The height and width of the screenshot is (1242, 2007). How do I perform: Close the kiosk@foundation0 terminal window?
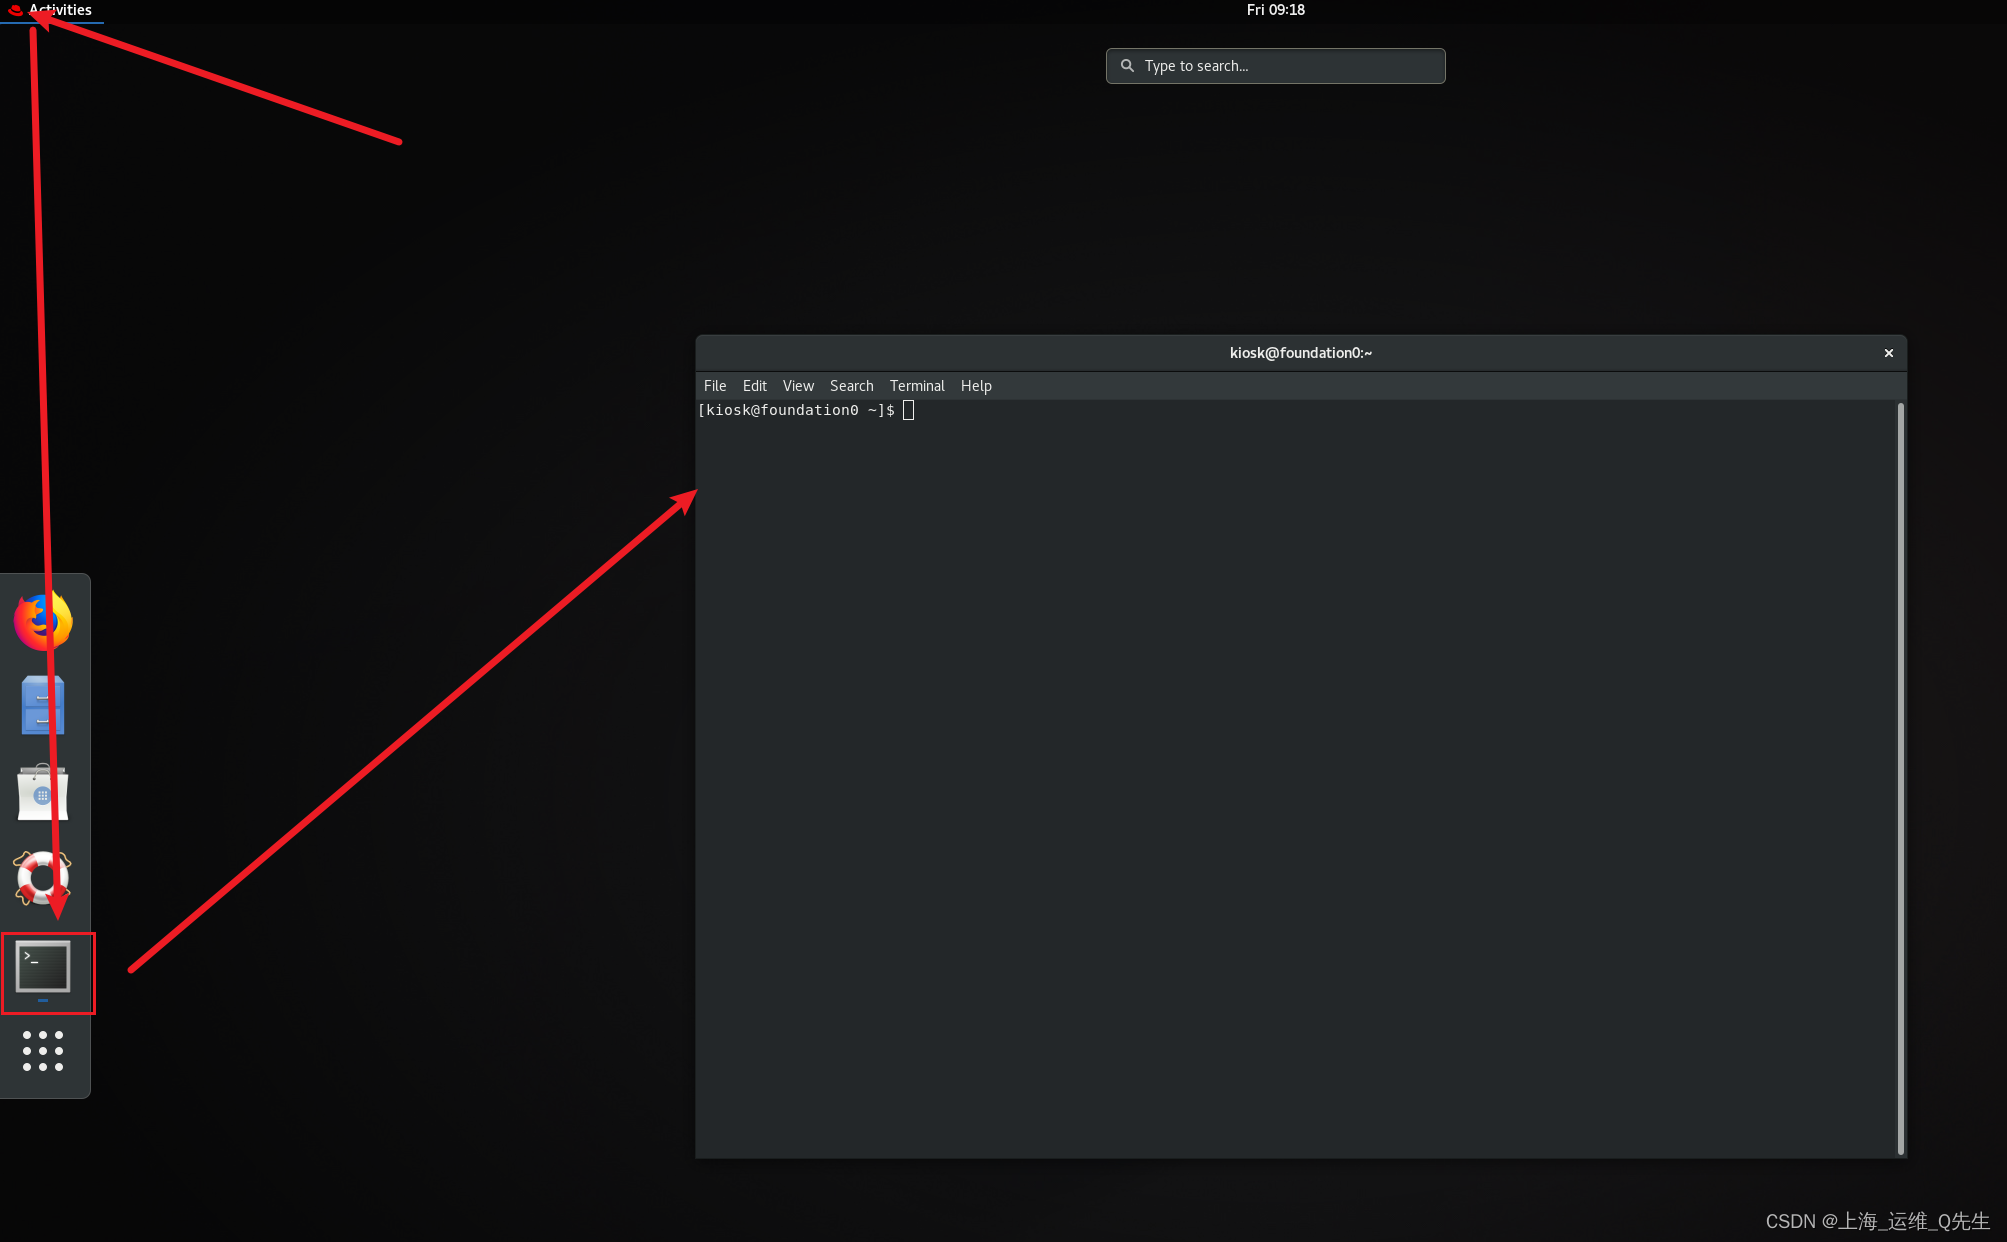pyautogui.click(x=1888, y=353)
